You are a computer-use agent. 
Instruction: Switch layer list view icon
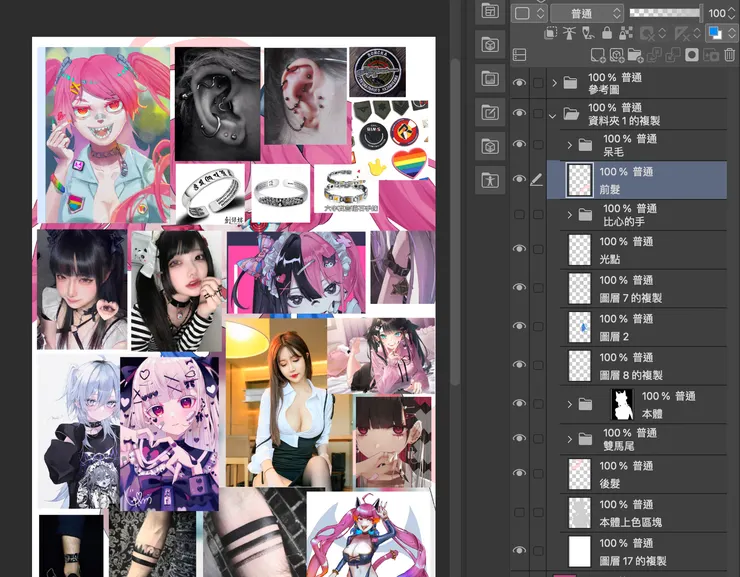tap(520, 55)
